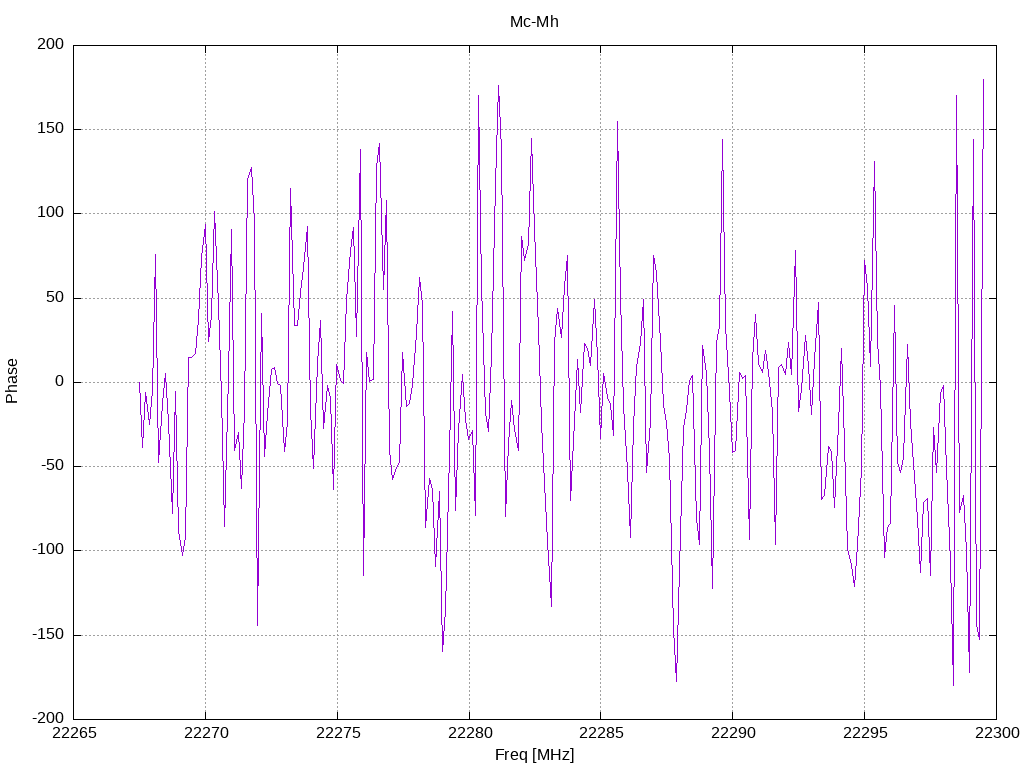
Task: Click the 0 y-axis tick label
Action: (x=60, y=381)
